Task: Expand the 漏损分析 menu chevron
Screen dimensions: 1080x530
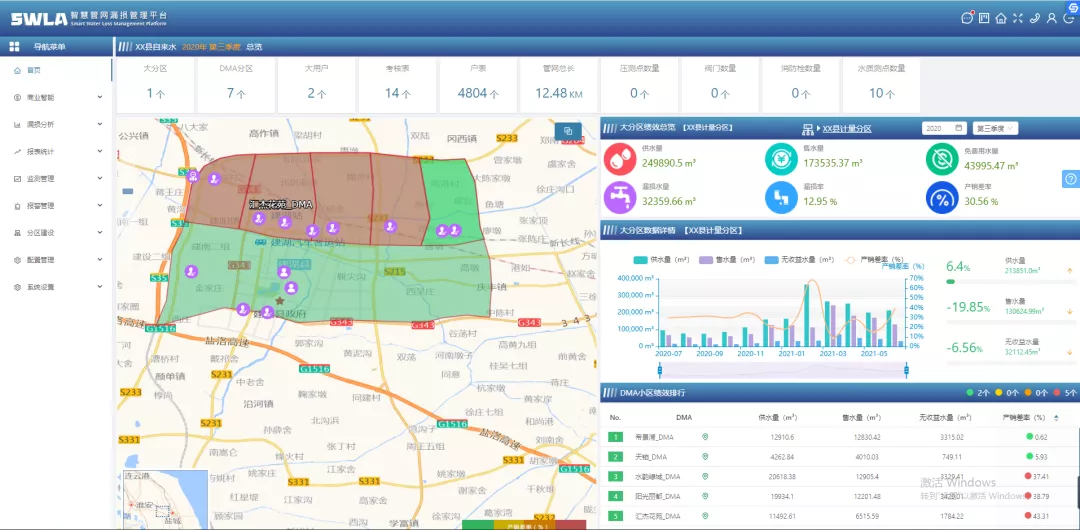Action: [x=100, y=124]
